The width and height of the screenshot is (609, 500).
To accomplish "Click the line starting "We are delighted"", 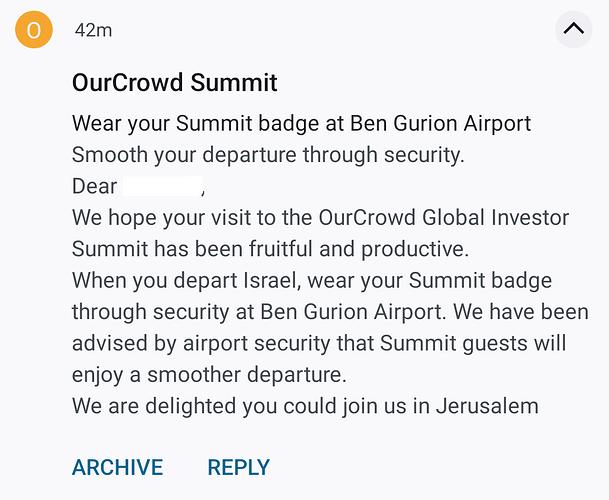I will tap(305, 406).
